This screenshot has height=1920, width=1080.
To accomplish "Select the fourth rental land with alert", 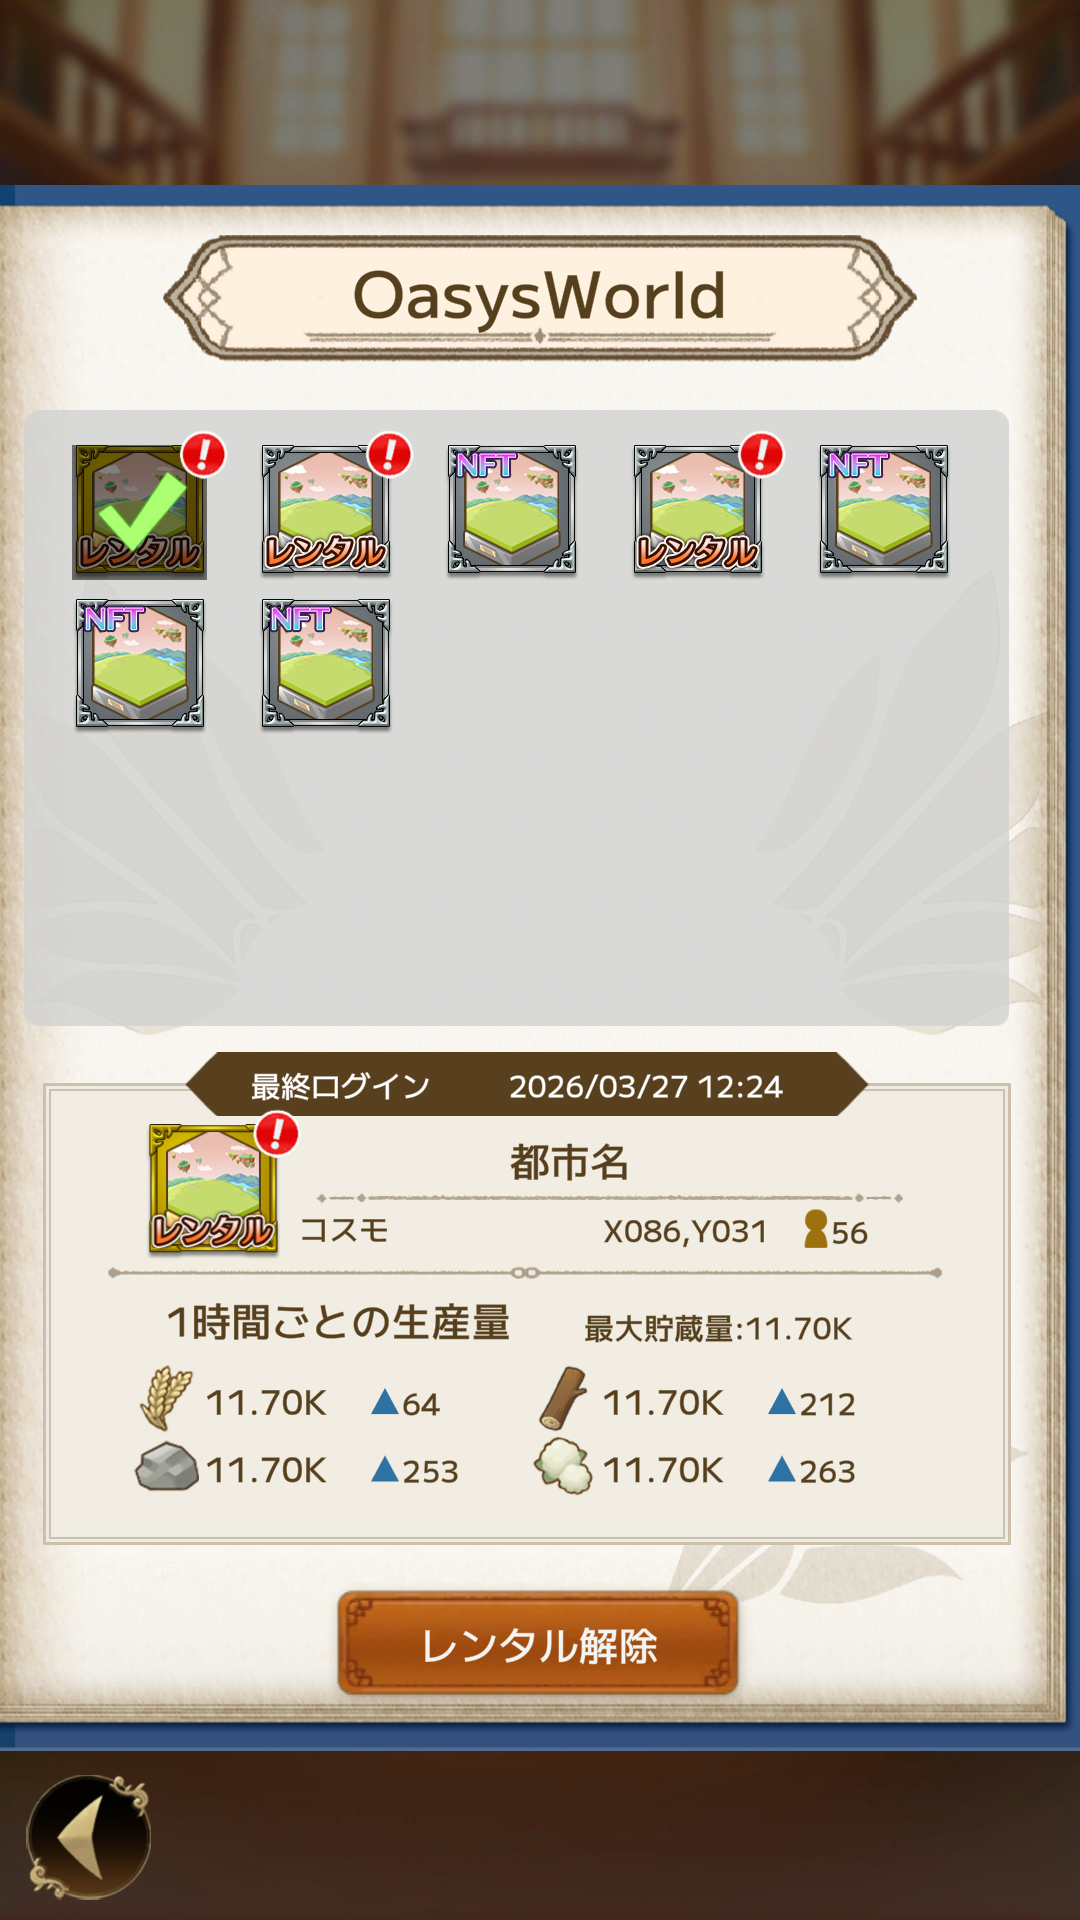I will [697, 510].
